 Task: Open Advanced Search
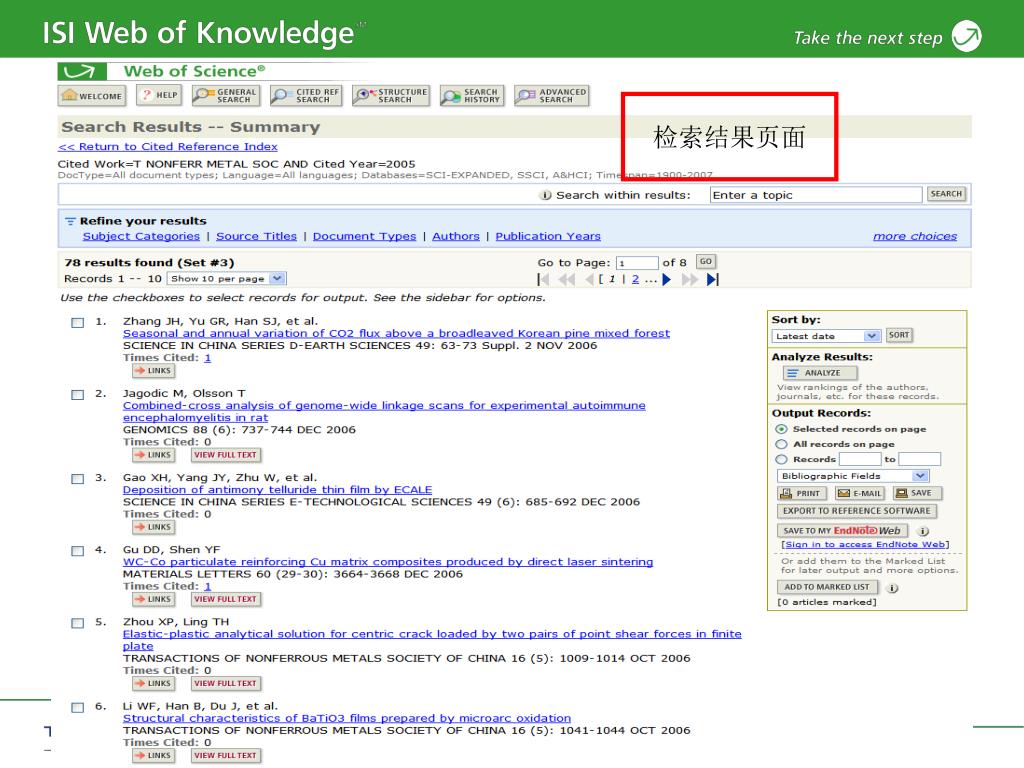coord(551,96)
